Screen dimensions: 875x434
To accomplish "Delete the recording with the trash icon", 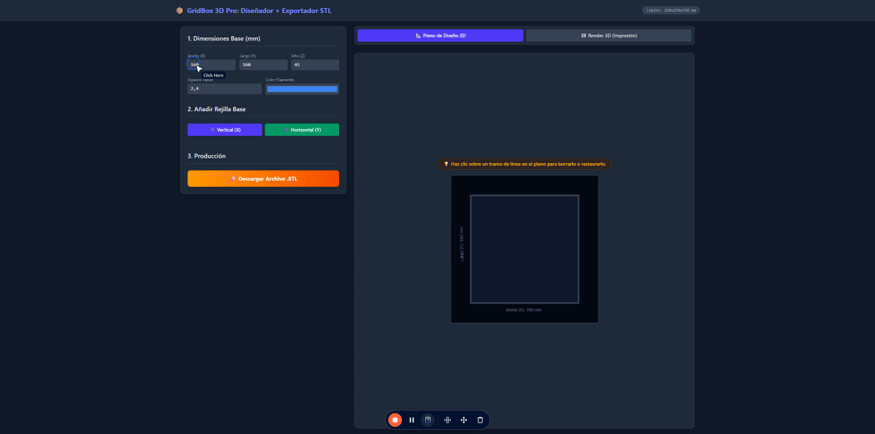I will pos(480,420).
